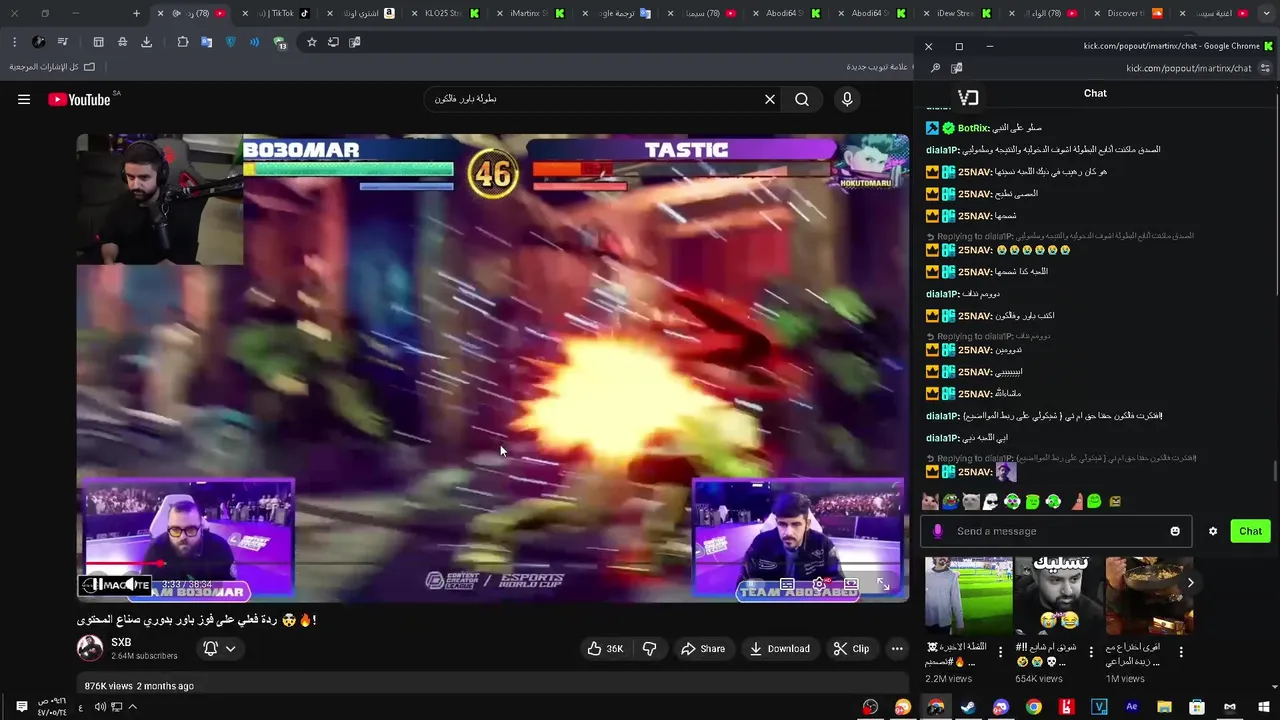Image resolution: width=1280 pixels, height=720 pixels.
Task: Open the extensions puzzle icon
Action: [x=182, y=42]
